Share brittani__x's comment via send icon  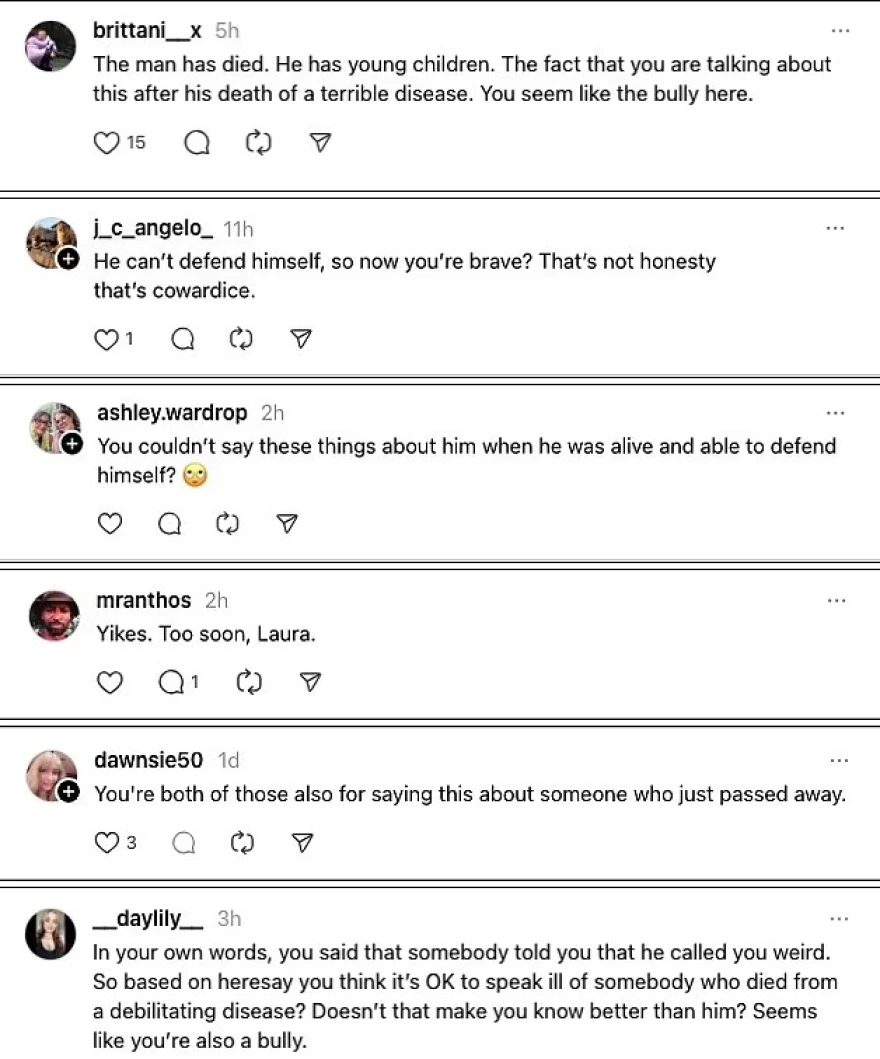point(320,143)
